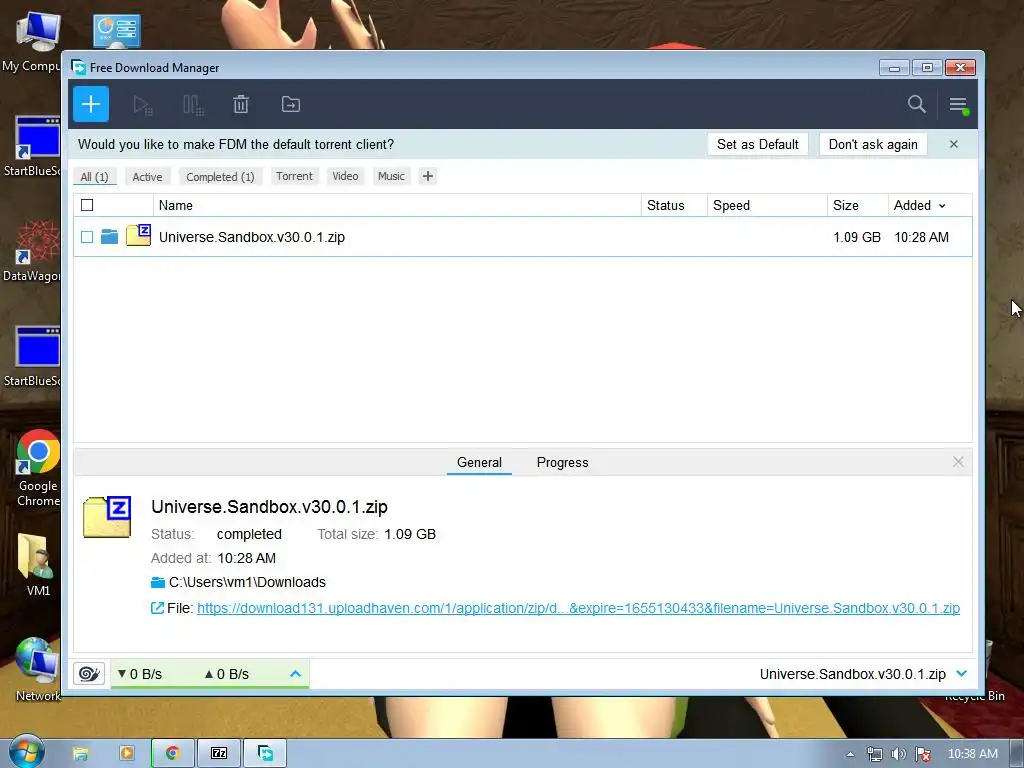Image resolution: width=1024 pixels, height=768 pixels.
Task: Open media player from taskbar
Action: click(127, 753)
